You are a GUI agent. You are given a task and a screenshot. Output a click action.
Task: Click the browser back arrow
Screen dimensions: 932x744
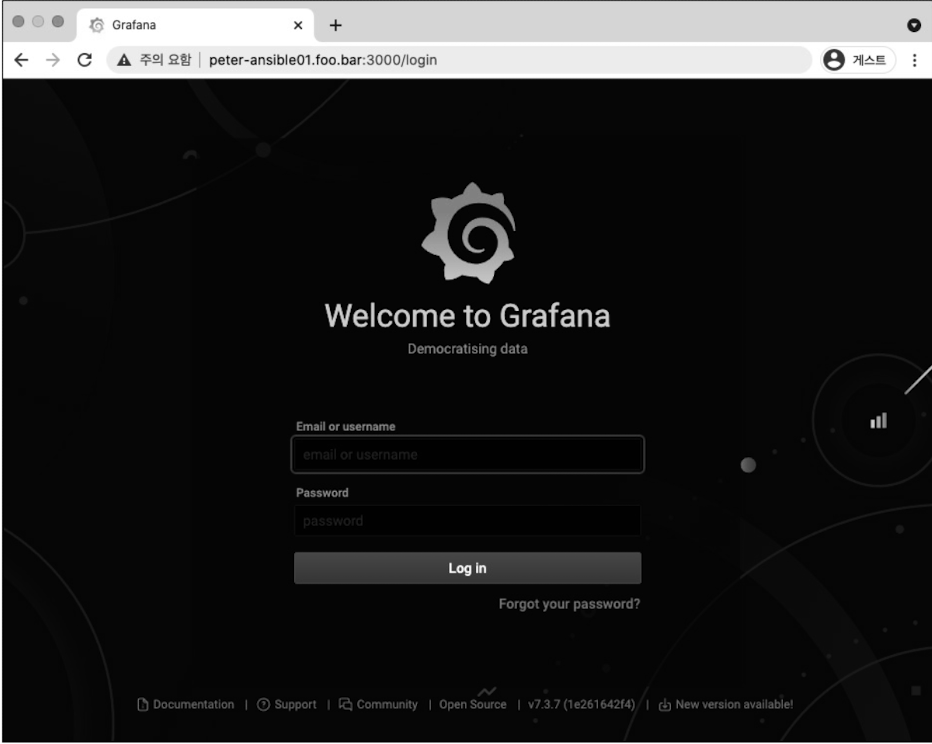(21, 60)
